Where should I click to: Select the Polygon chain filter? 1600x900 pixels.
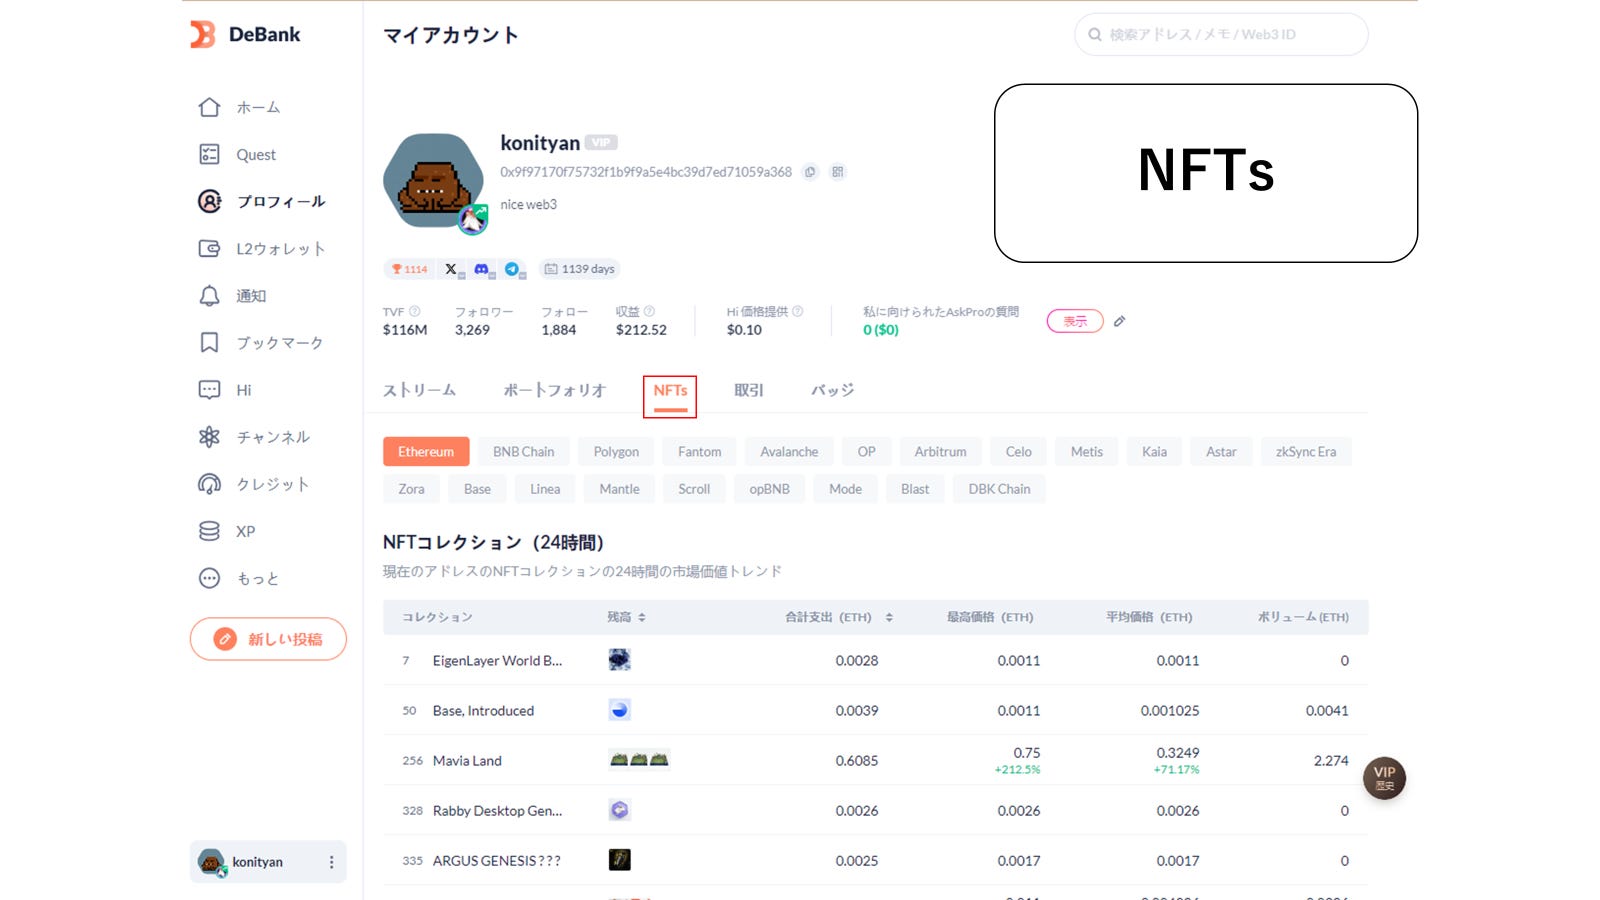(x=616, y=452)
